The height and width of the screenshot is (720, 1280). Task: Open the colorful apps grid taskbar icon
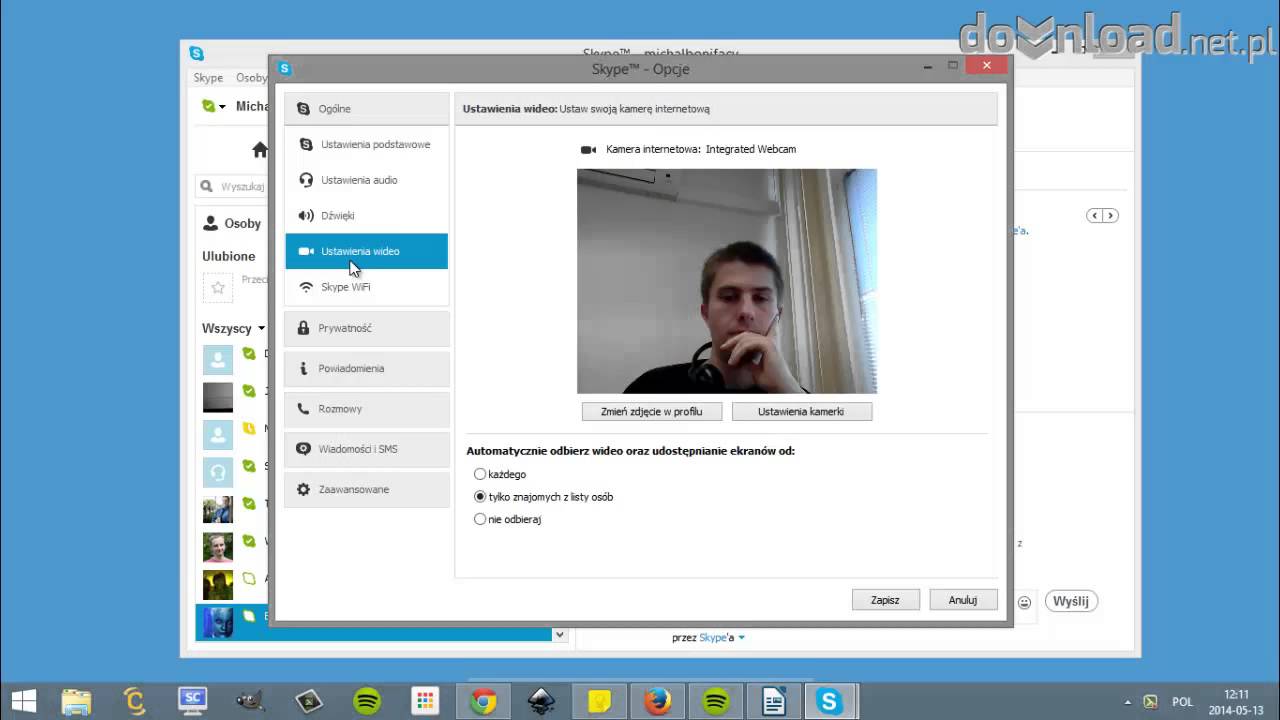pyautogui.click(x=426, y=702)
